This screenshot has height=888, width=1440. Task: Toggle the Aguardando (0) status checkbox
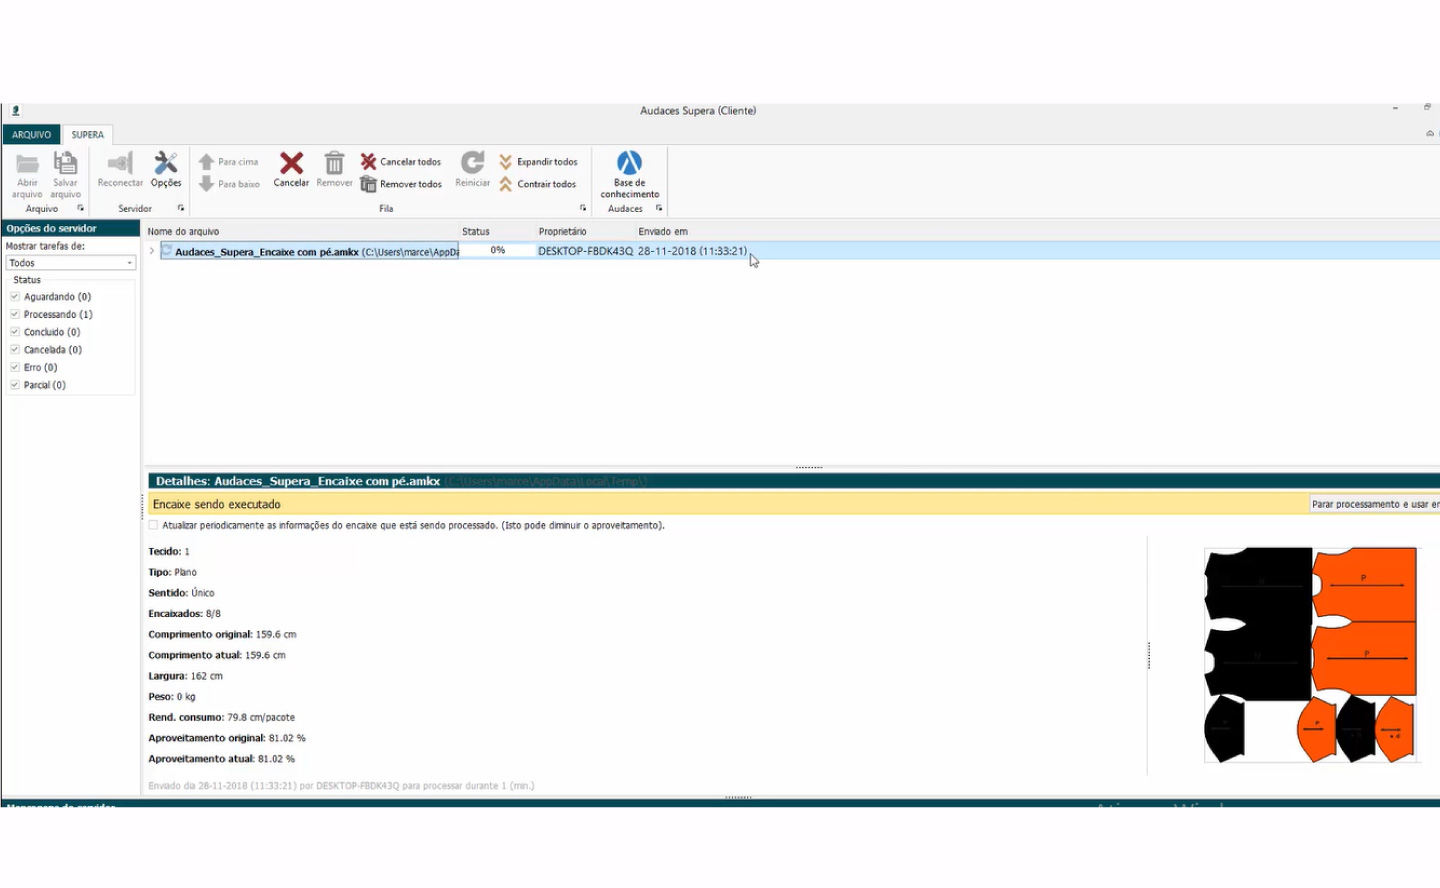click(15, 297)
